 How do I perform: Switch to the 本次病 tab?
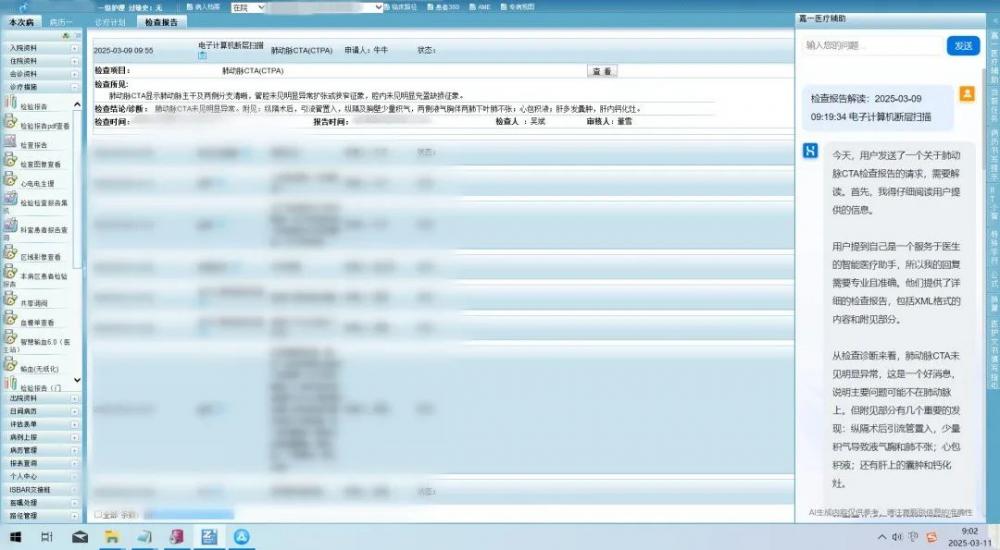click(21, 22)
